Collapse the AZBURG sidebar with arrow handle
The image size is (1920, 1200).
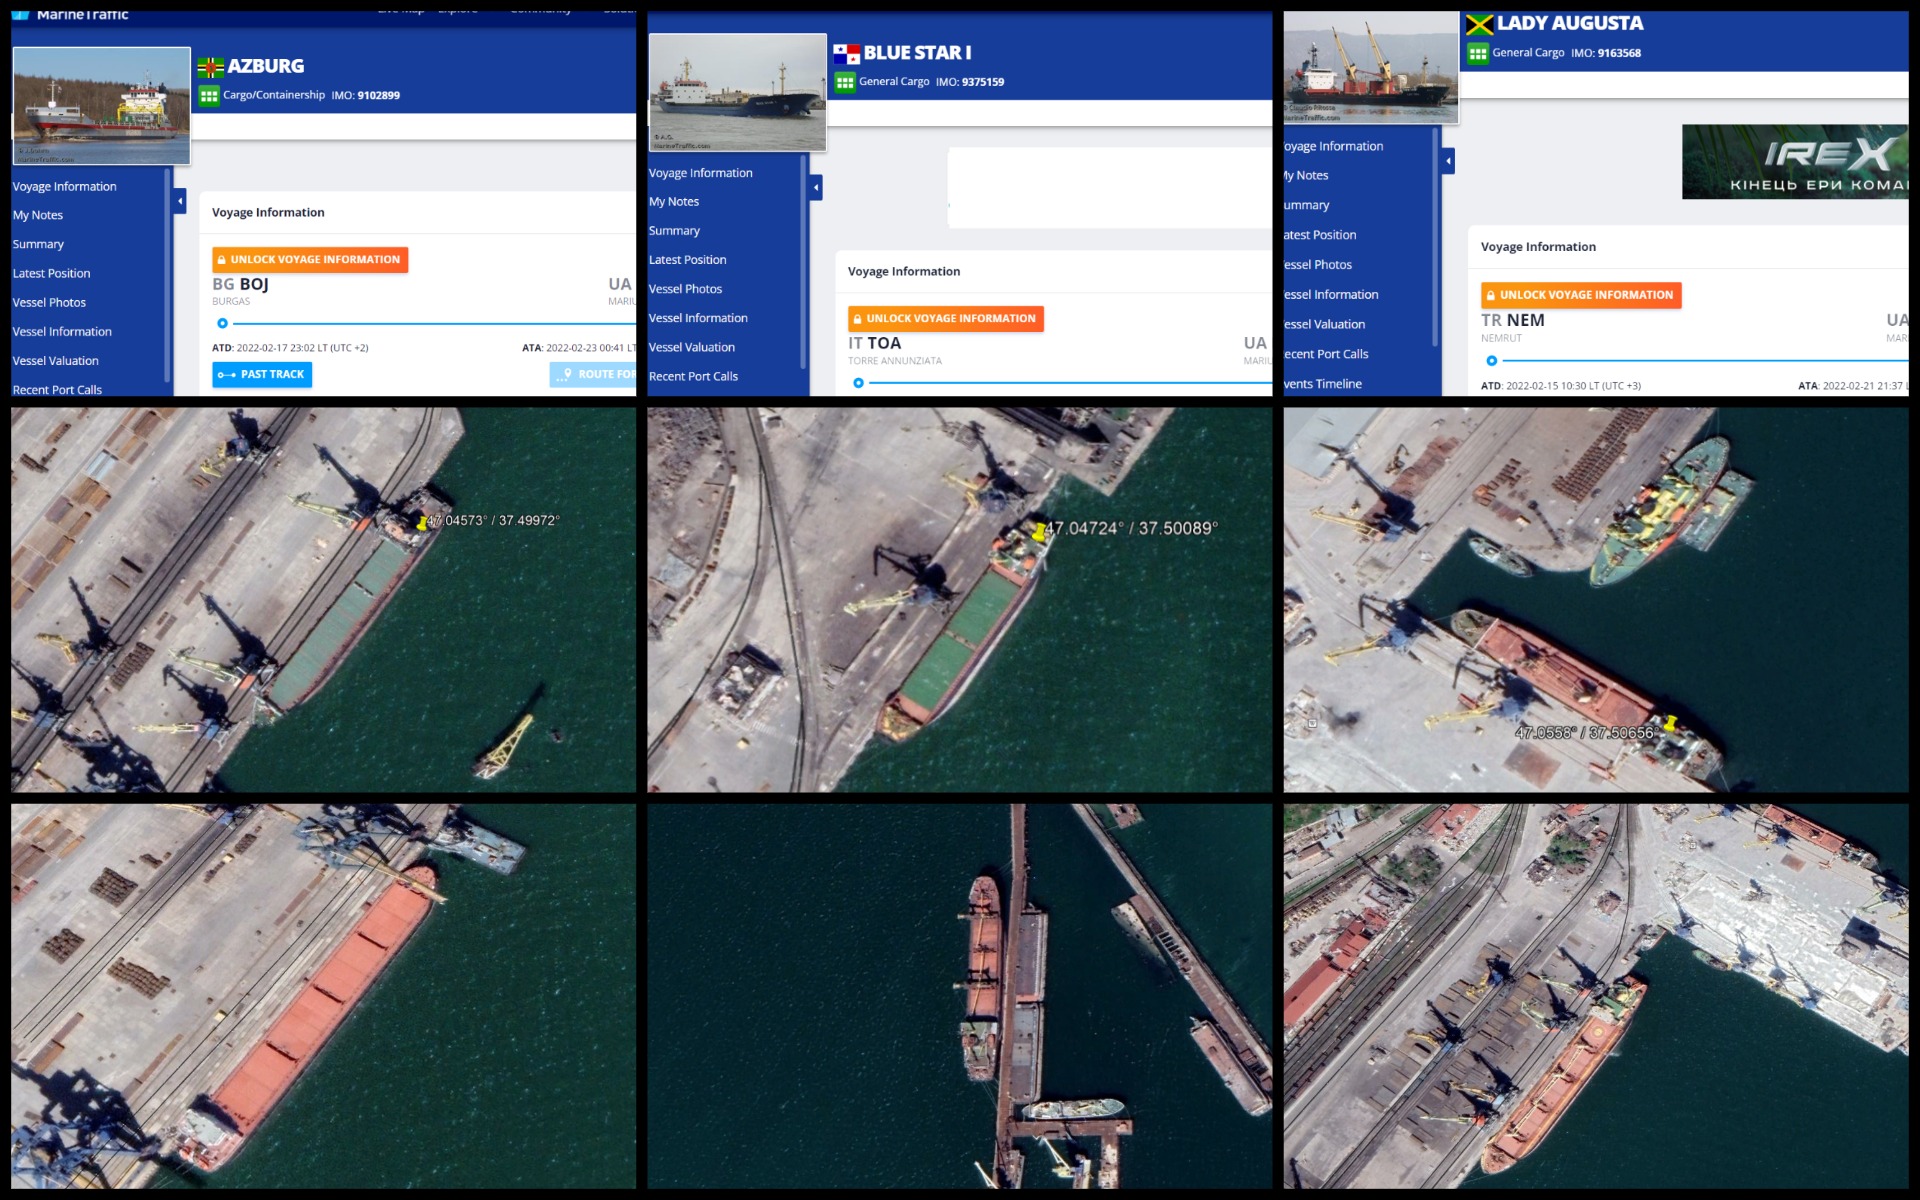point(180,201)
